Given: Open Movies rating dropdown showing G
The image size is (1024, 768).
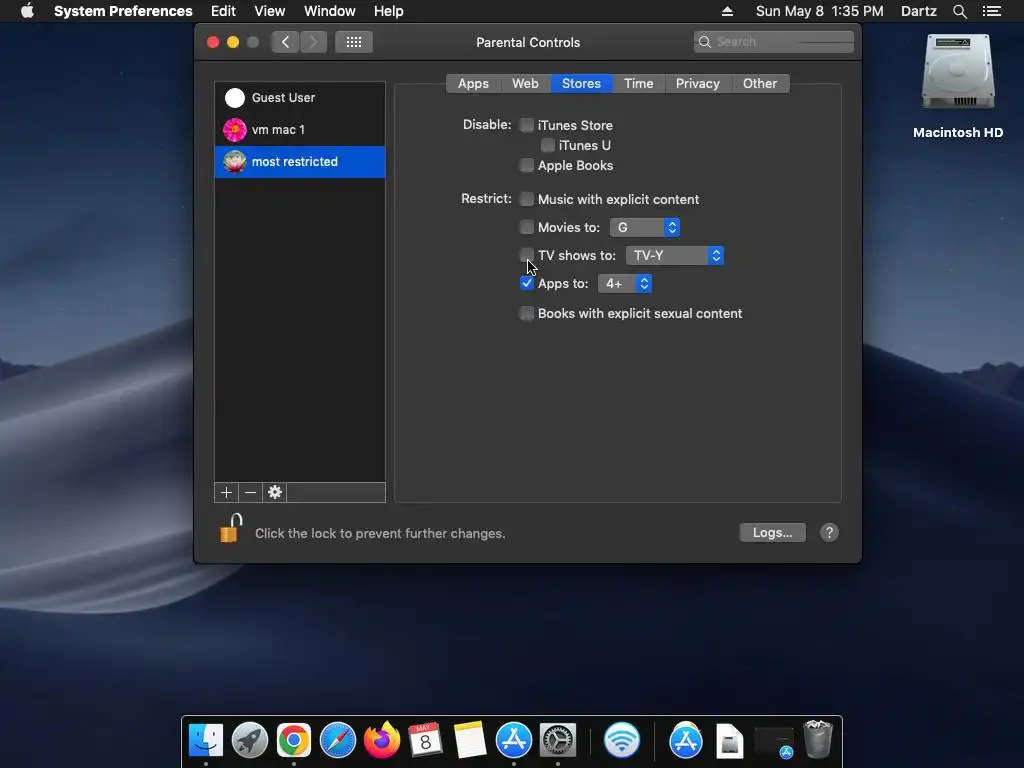Looking at the screenshot, I should click(645, 227).
